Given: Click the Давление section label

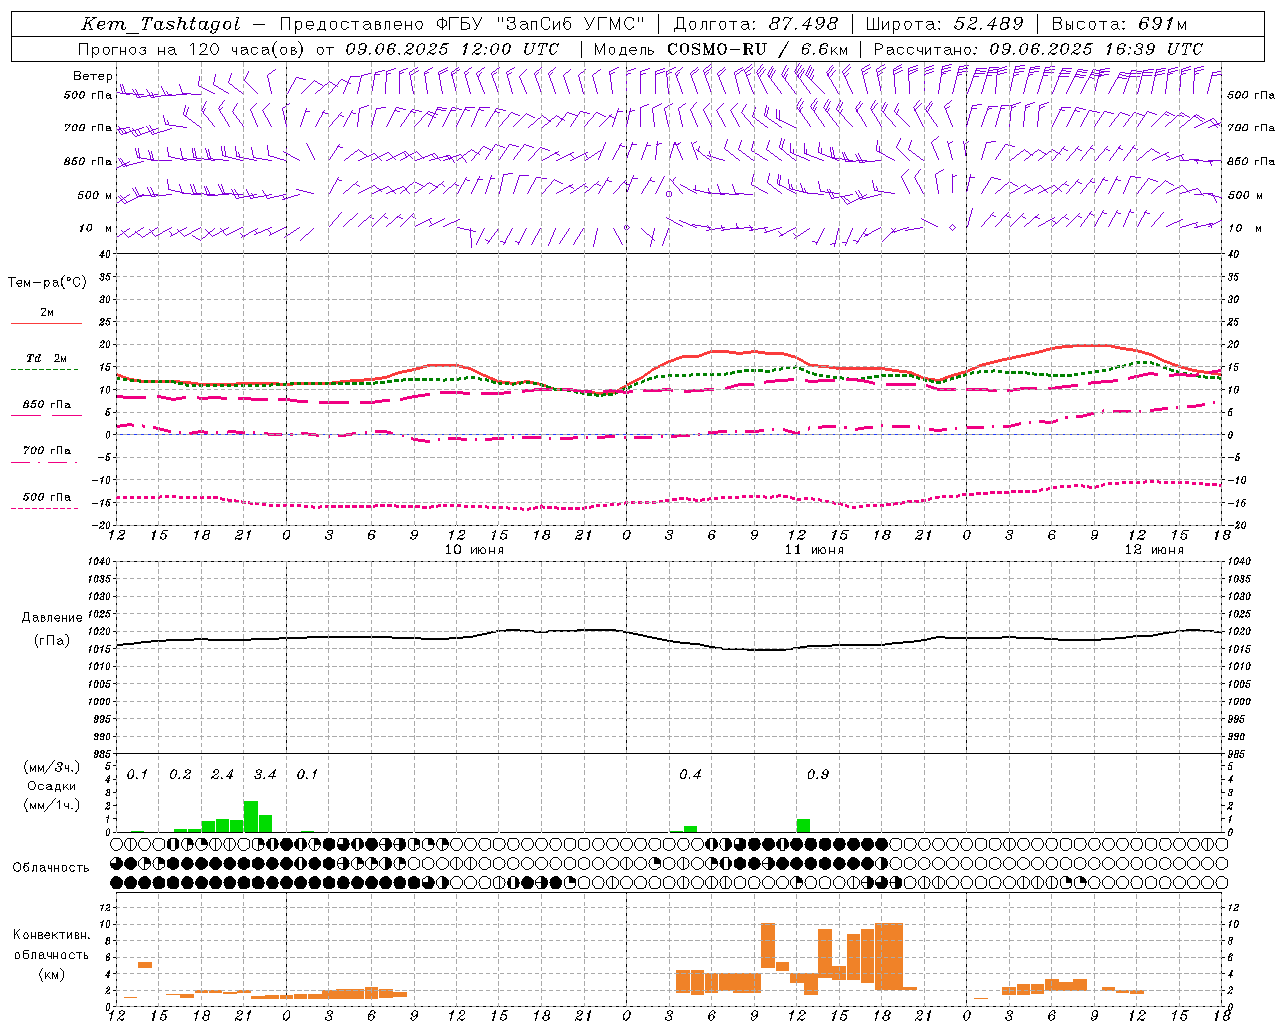Looking at the screenshot, I should 52,618.
